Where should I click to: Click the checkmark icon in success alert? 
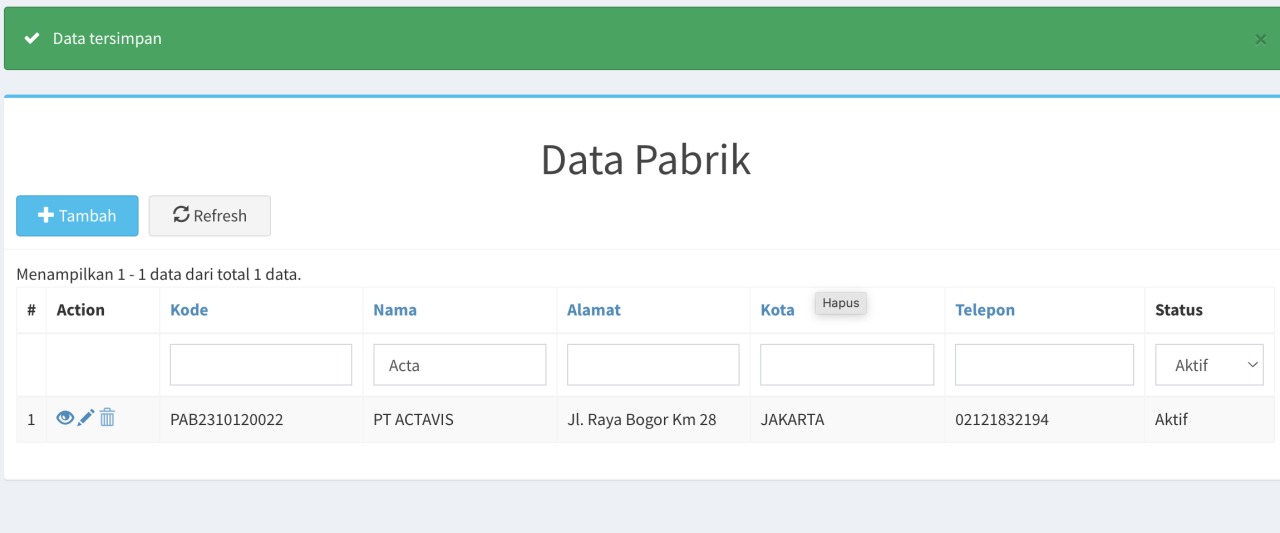click(x=32, y=39)
